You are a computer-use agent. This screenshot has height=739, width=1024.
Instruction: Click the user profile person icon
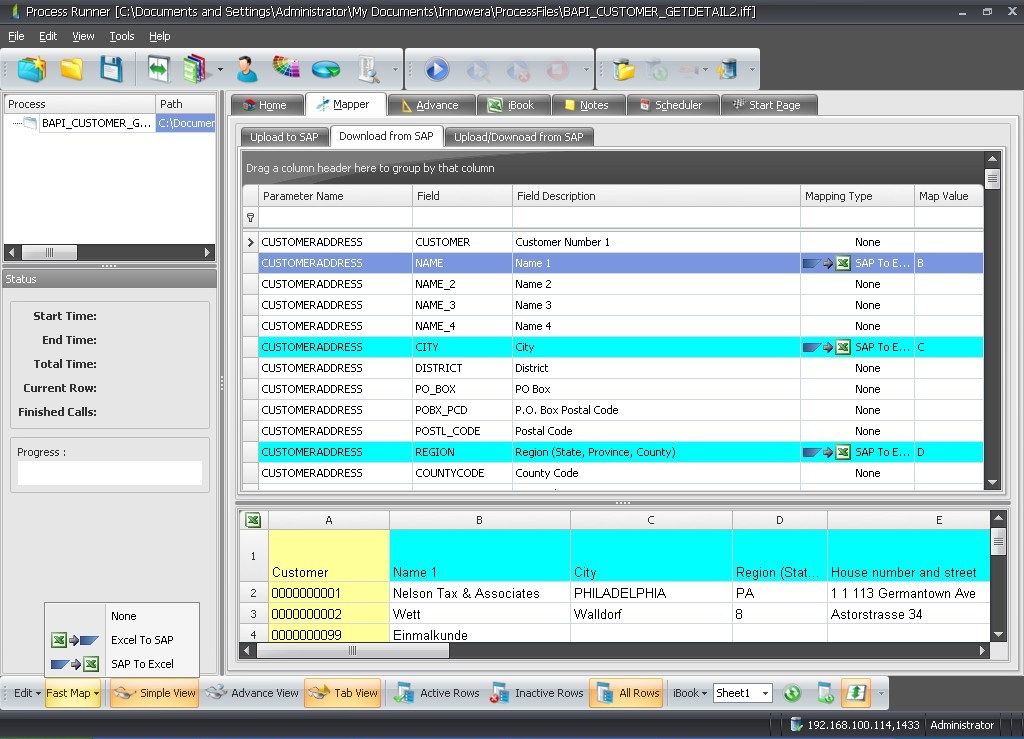[246, 69]
